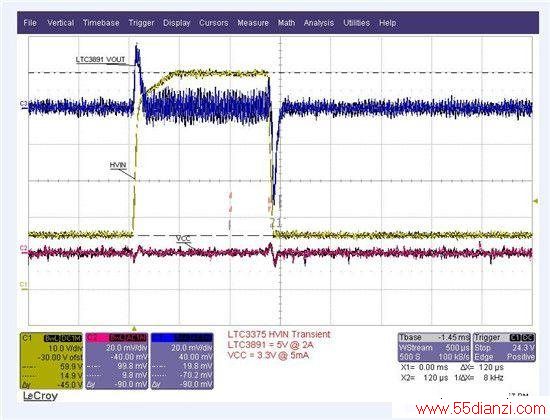This screenshot has height=420, width=550.
Task: Click the pink C2 channel descriptor box
Action: 116,361
